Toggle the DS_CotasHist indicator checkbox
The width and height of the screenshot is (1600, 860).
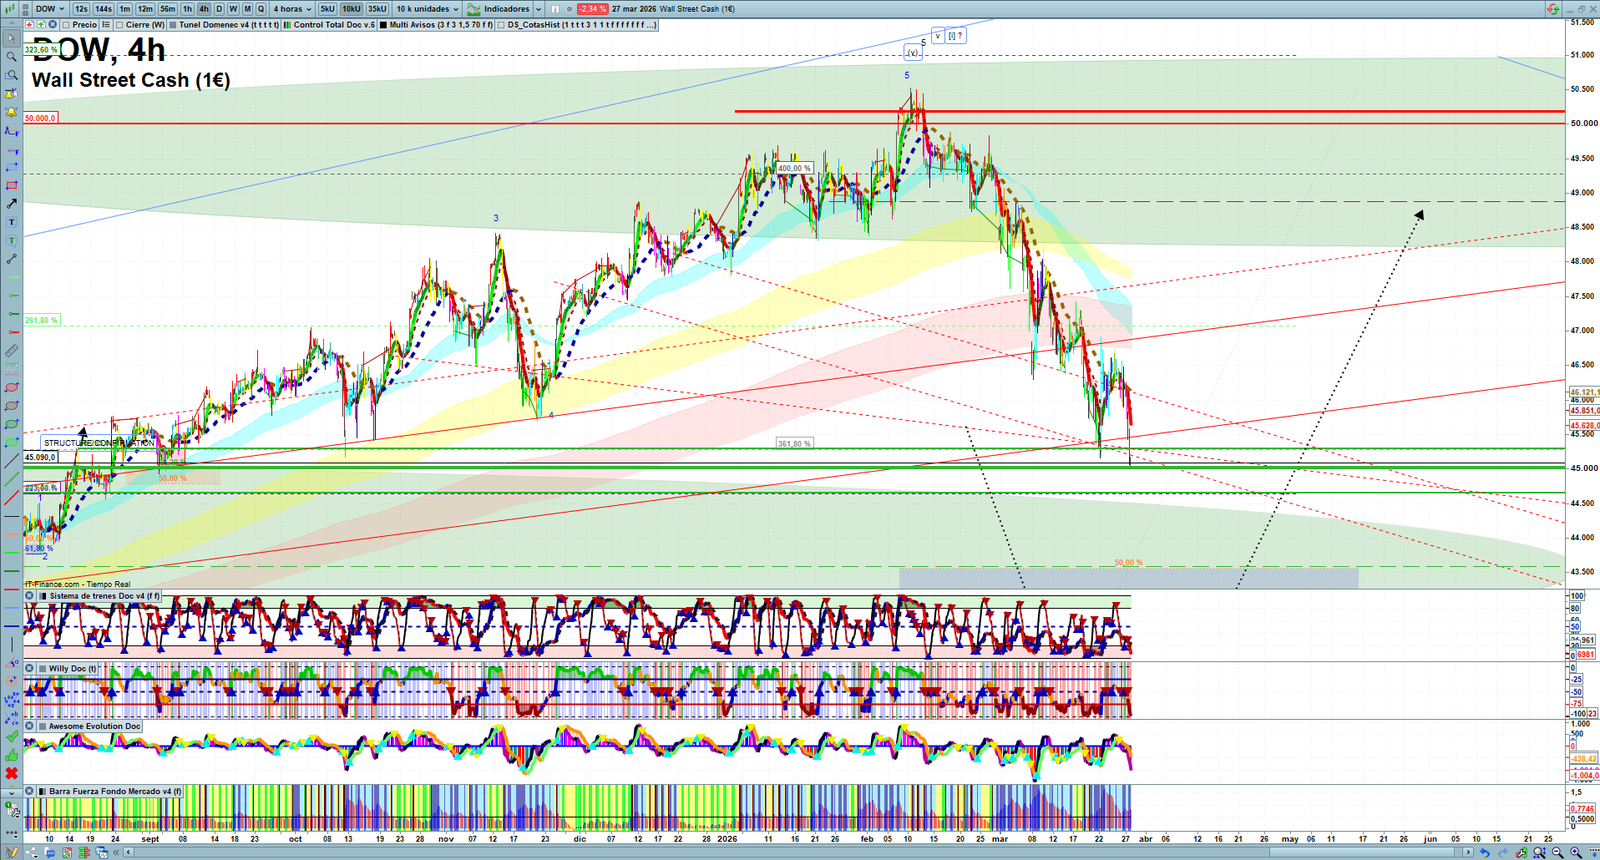tap(501, 25)
